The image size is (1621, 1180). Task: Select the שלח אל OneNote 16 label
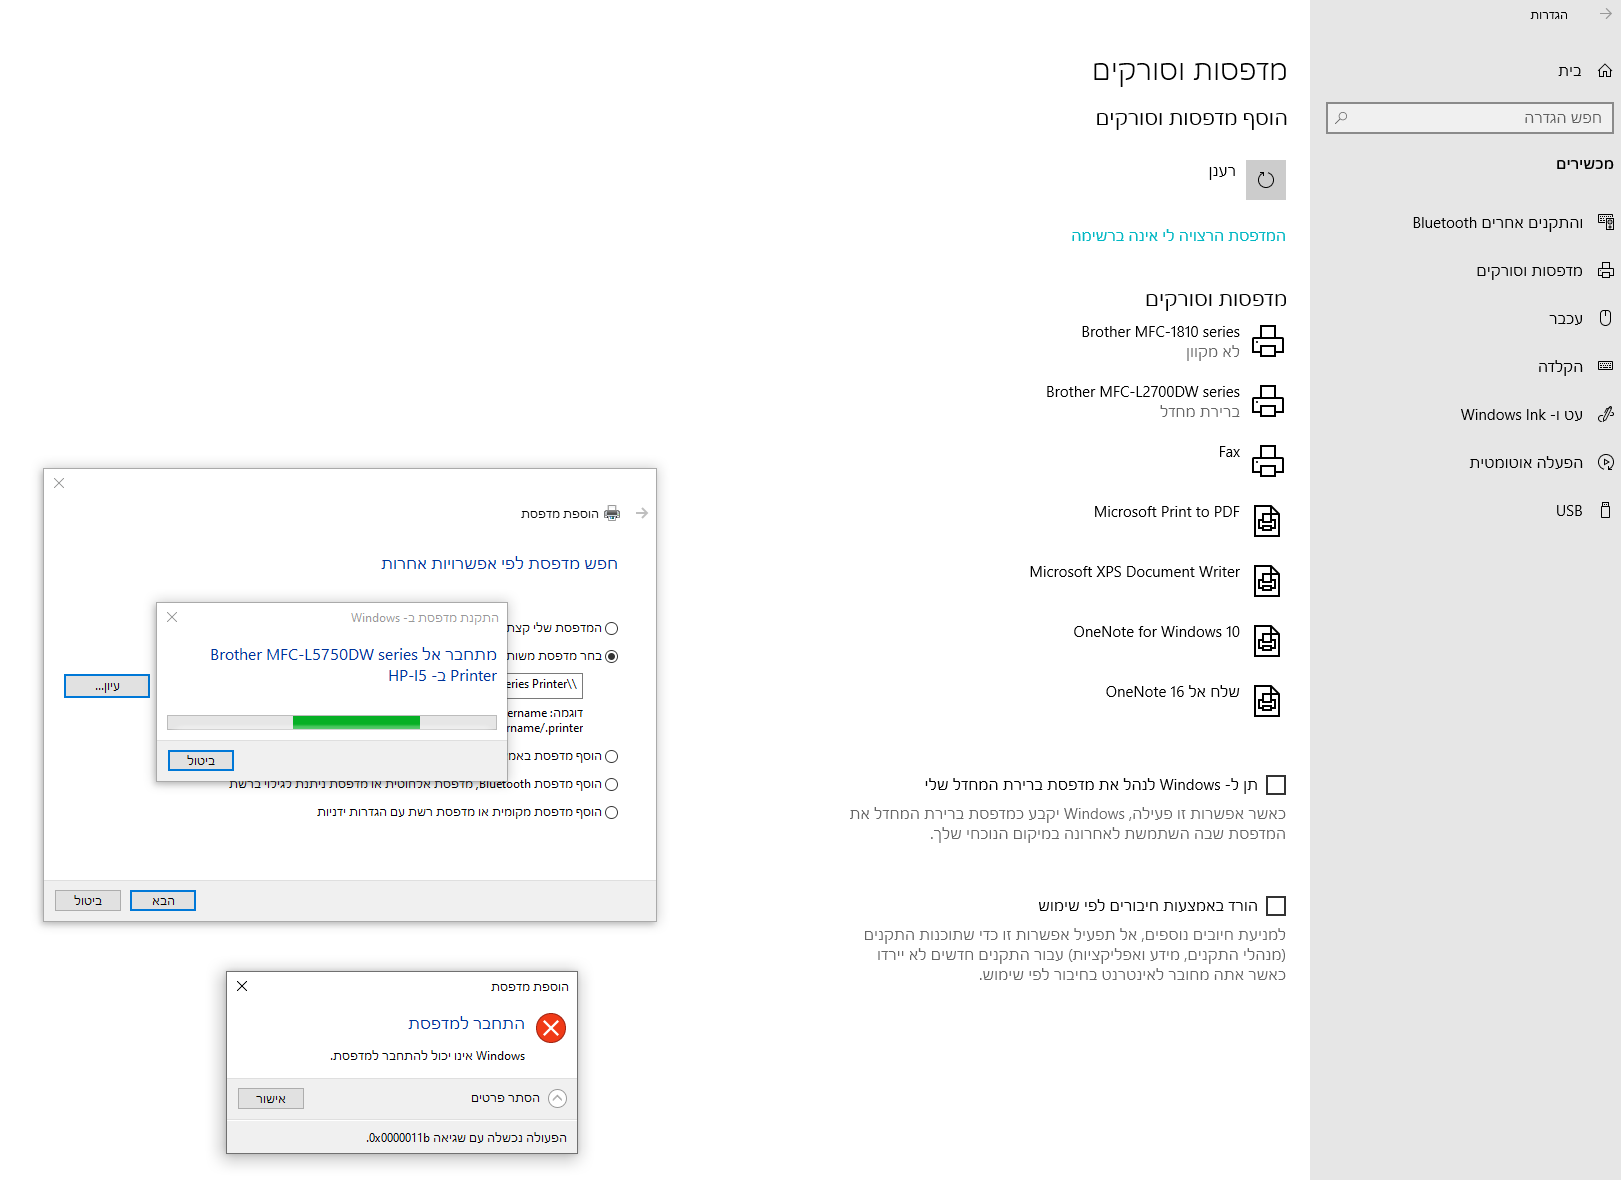coord(1172,692)
